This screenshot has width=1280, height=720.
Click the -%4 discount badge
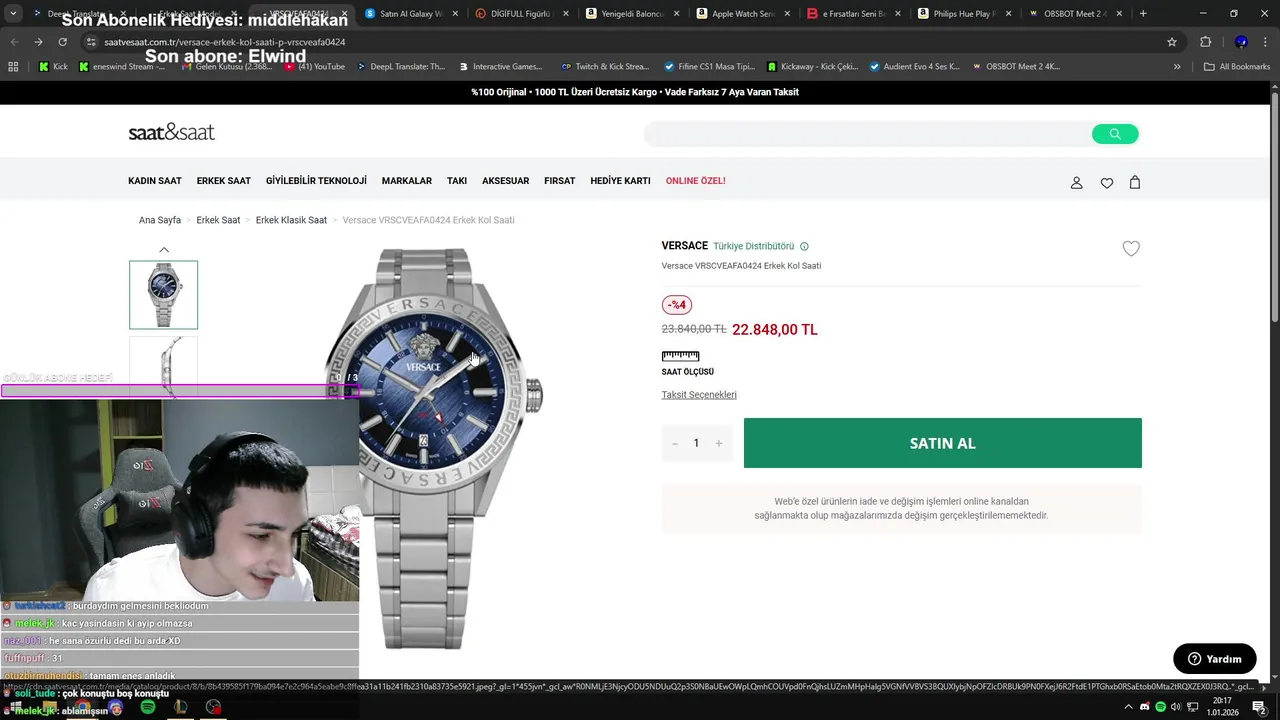[677, 305]
